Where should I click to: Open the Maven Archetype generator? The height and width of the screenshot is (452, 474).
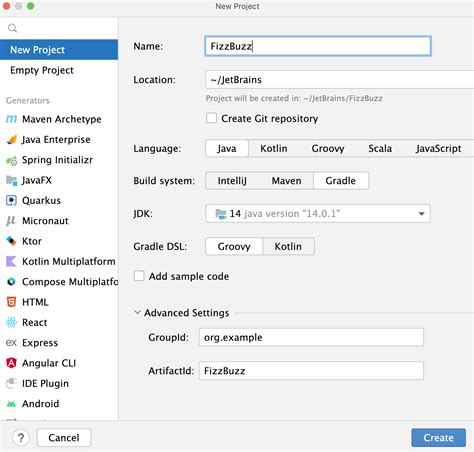point(59,119)
